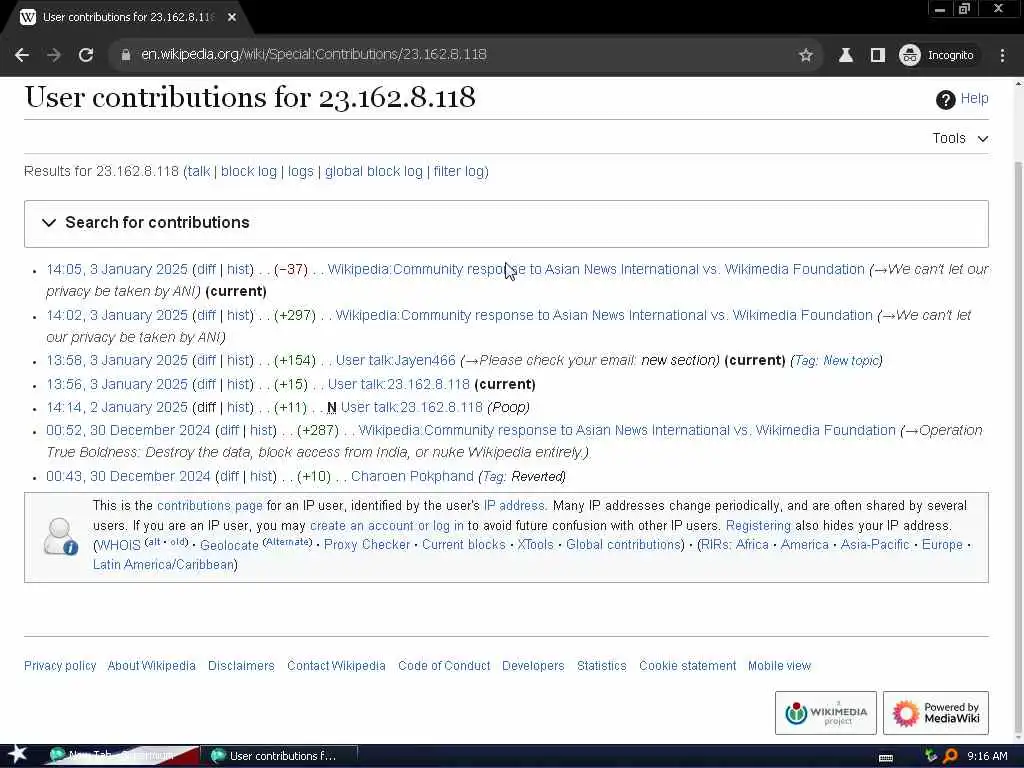Screen dimensions: 1024x768
Task: Open the Cookie statement footer link
Action: point(687,665)
